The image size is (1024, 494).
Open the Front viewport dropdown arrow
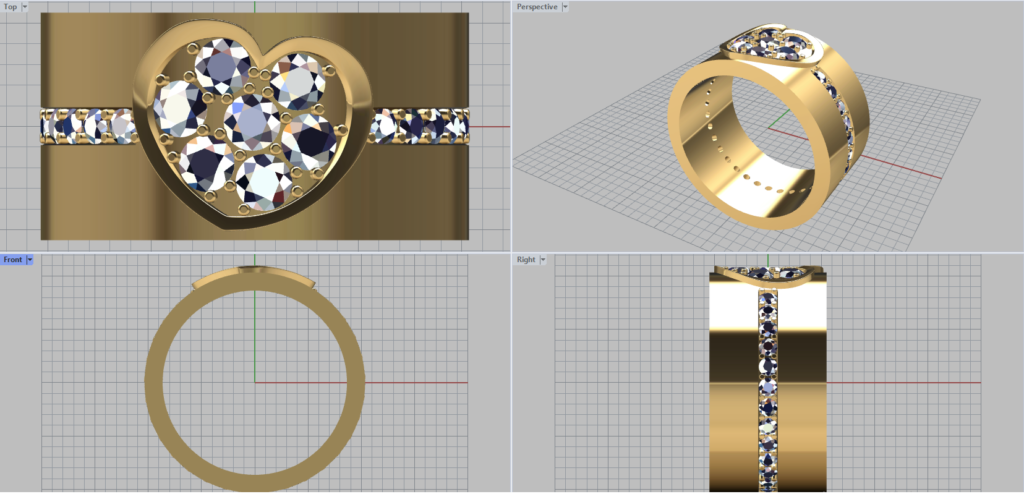tap(30, 260)
